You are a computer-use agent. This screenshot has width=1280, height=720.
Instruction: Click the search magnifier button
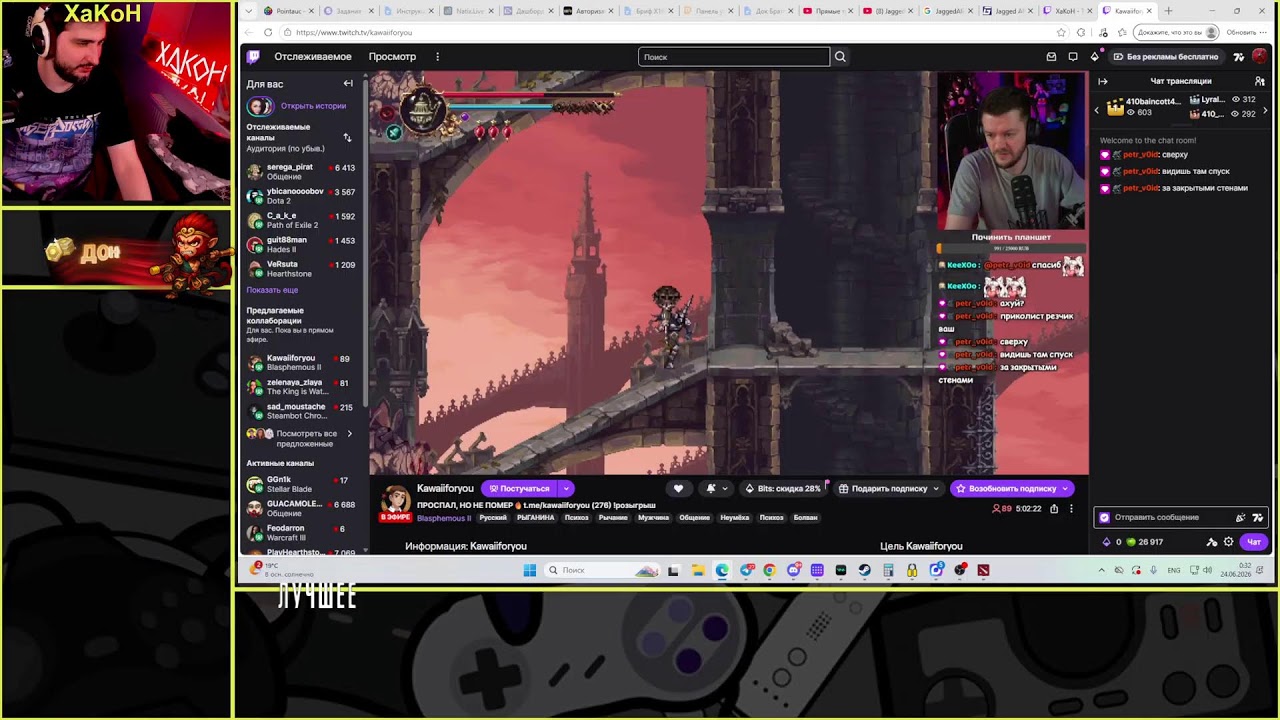[x=840, y=57]
